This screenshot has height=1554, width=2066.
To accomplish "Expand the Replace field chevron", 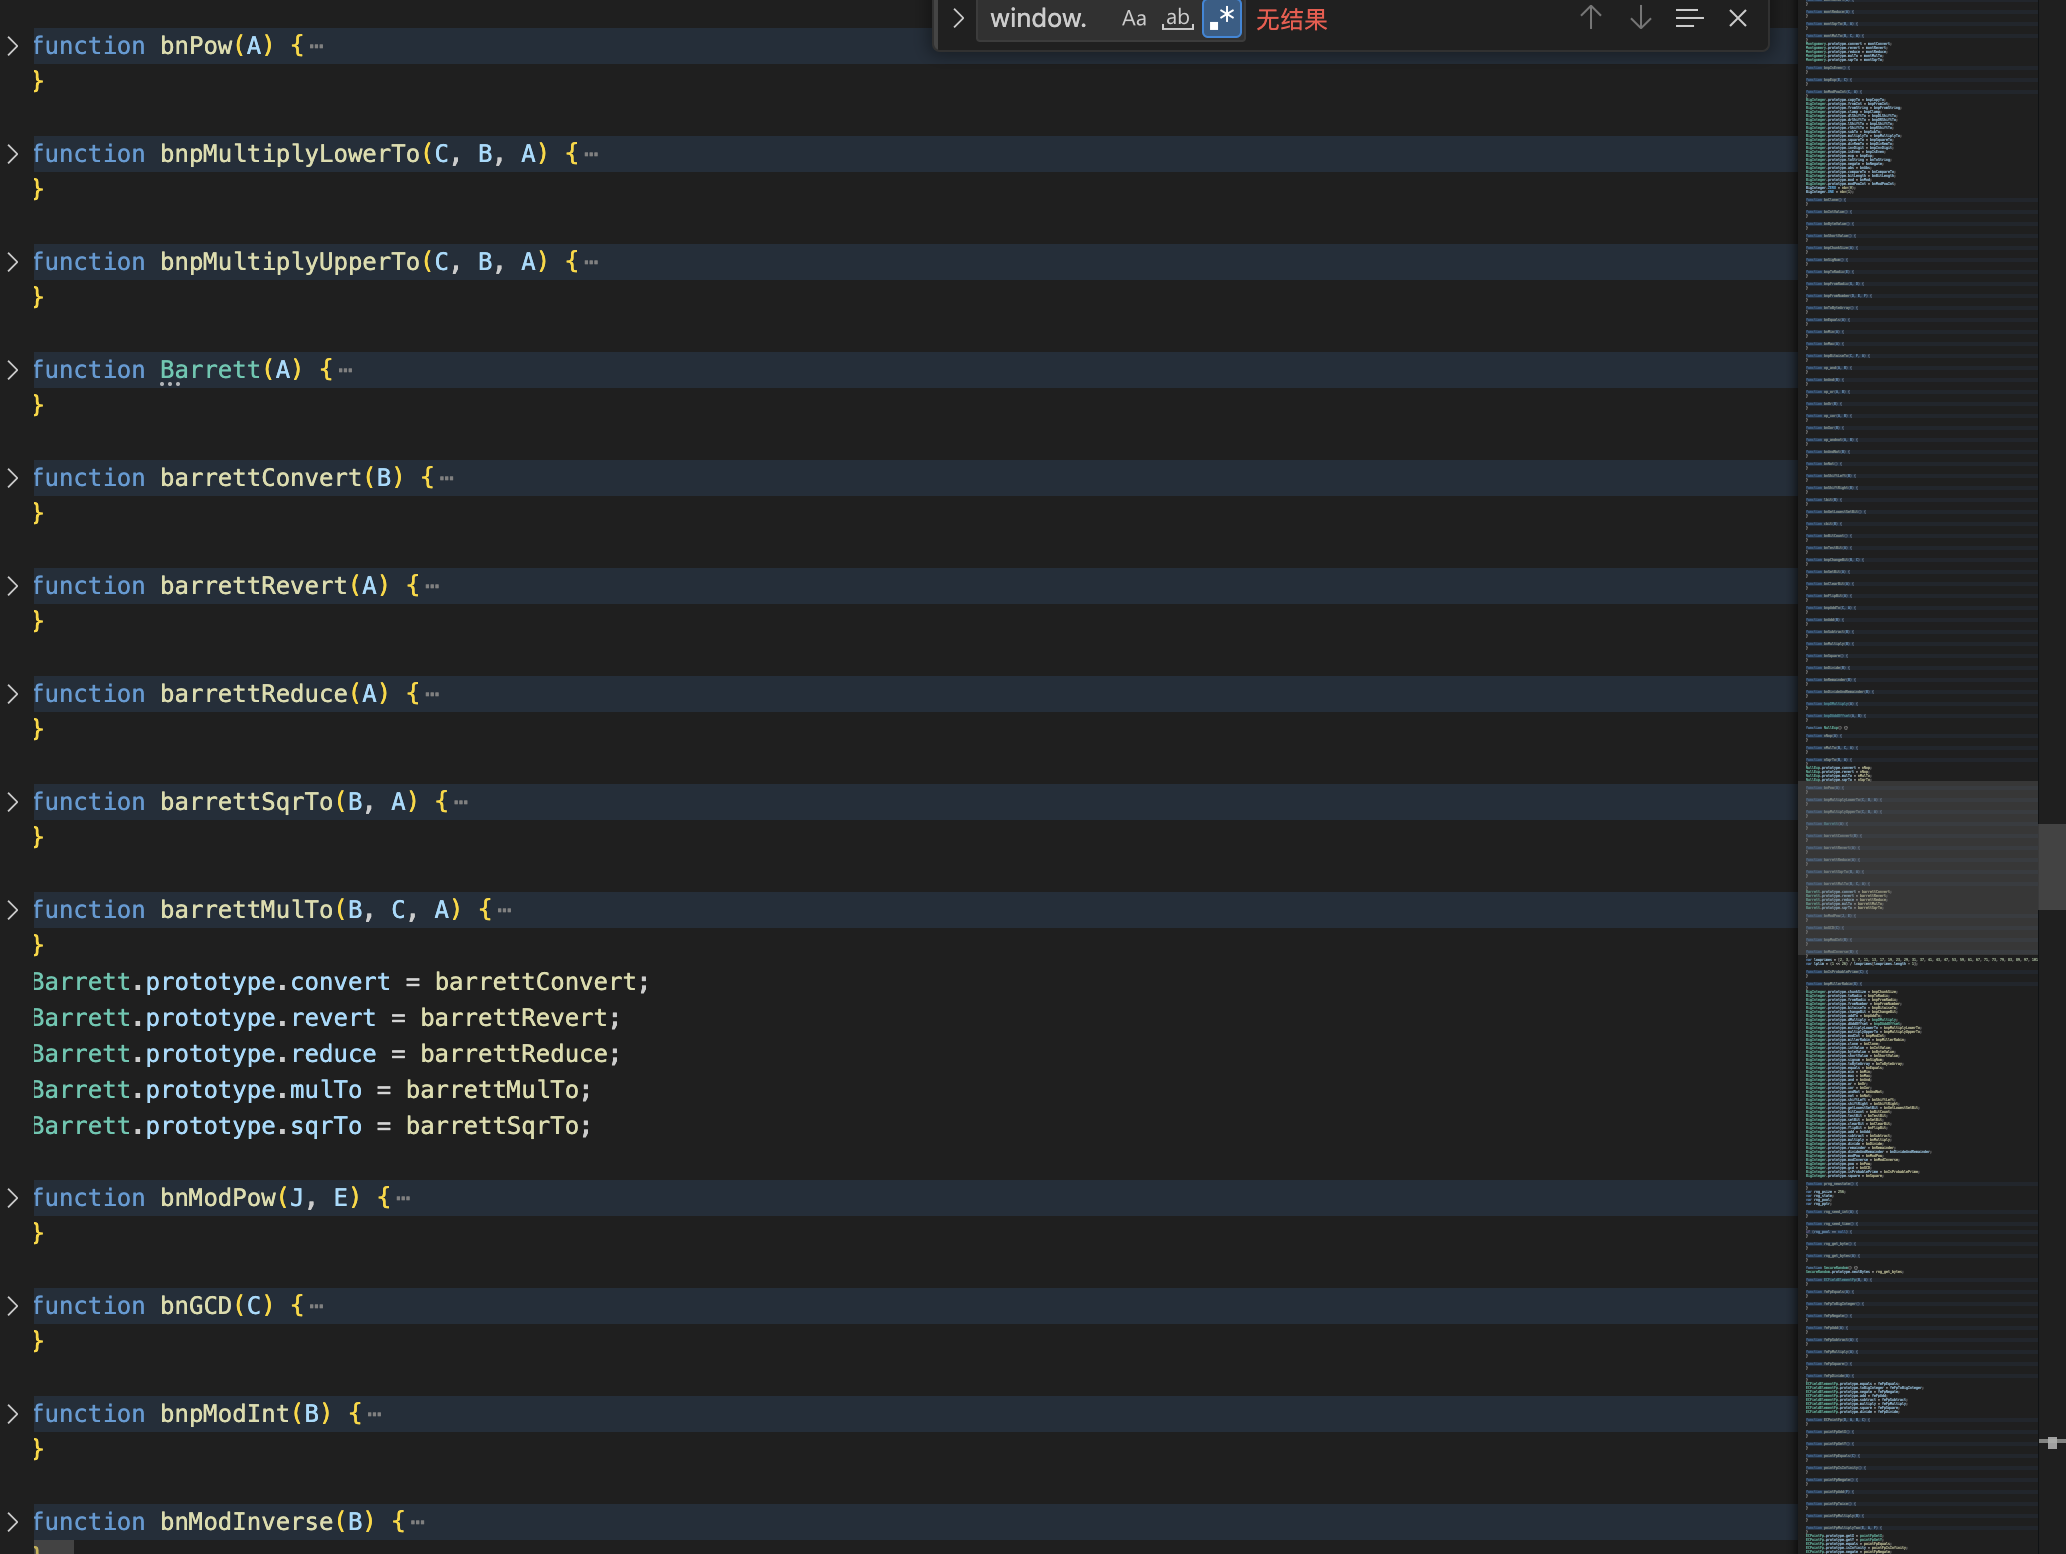I will point(958,18).
